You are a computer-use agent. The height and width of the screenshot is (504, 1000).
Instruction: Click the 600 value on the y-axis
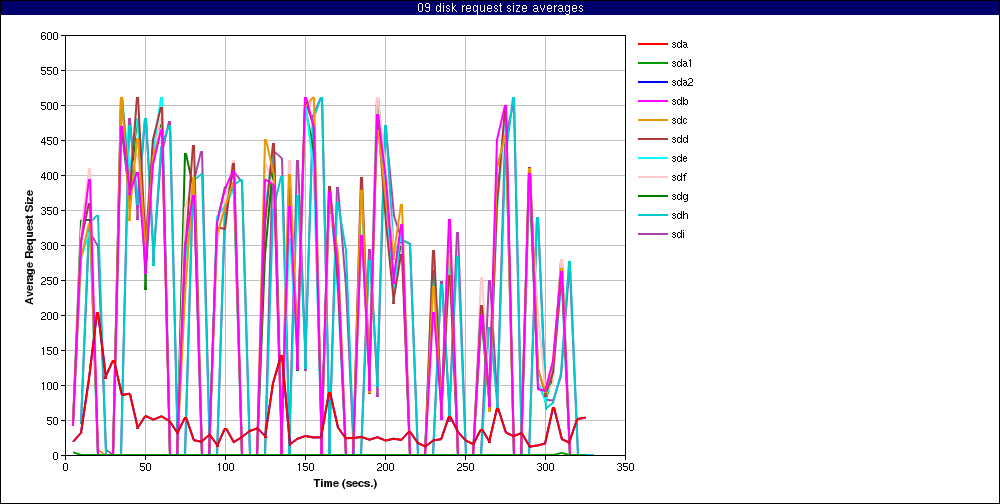pyautogui.click(x=51, y=36)
